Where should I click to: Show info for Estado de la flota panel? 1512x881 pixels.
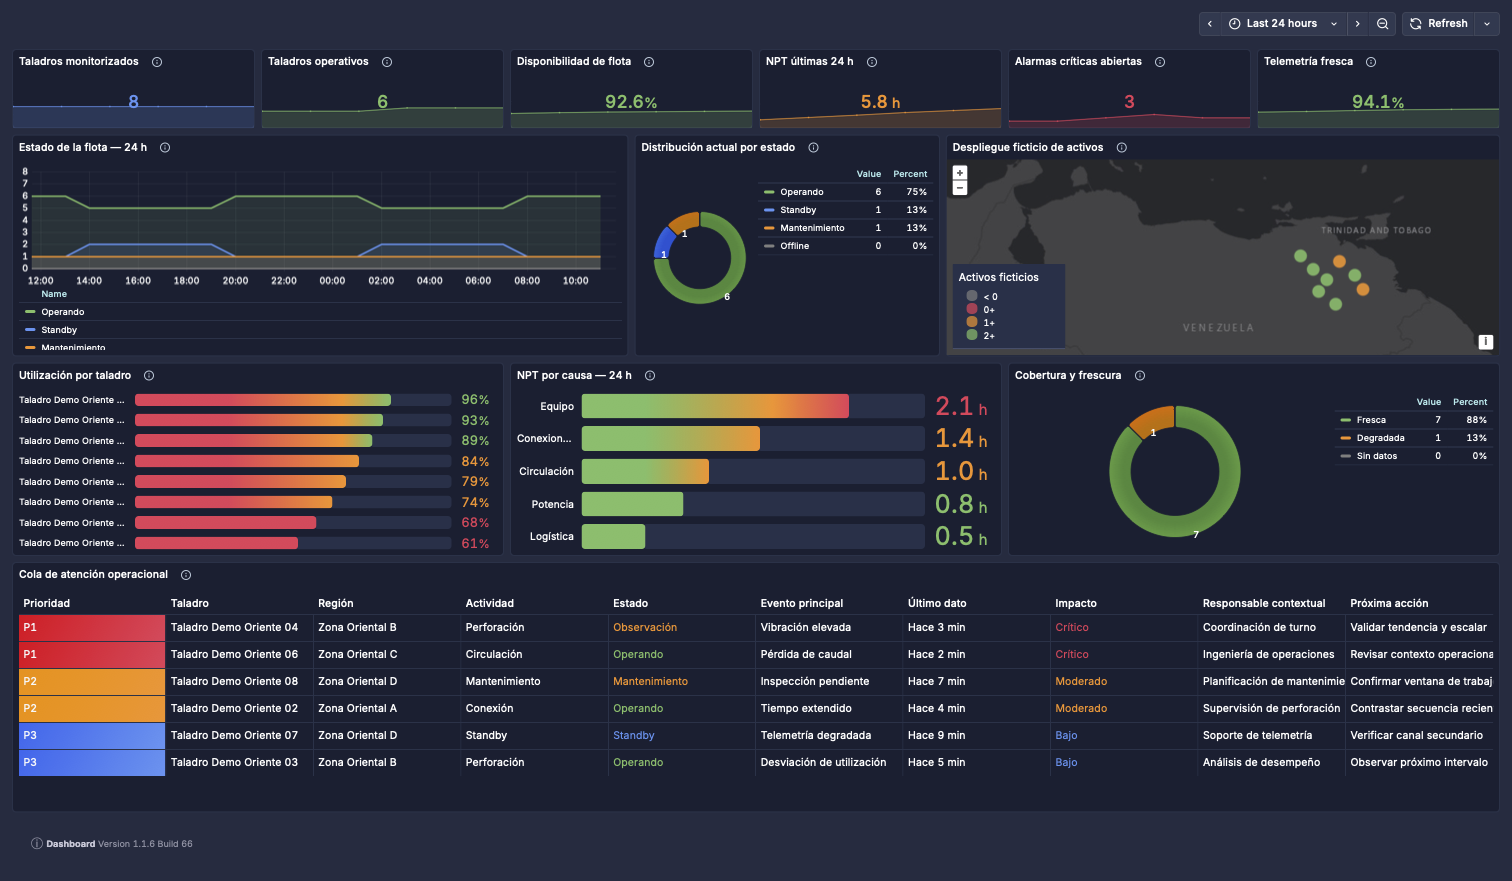tap(165, 148)
